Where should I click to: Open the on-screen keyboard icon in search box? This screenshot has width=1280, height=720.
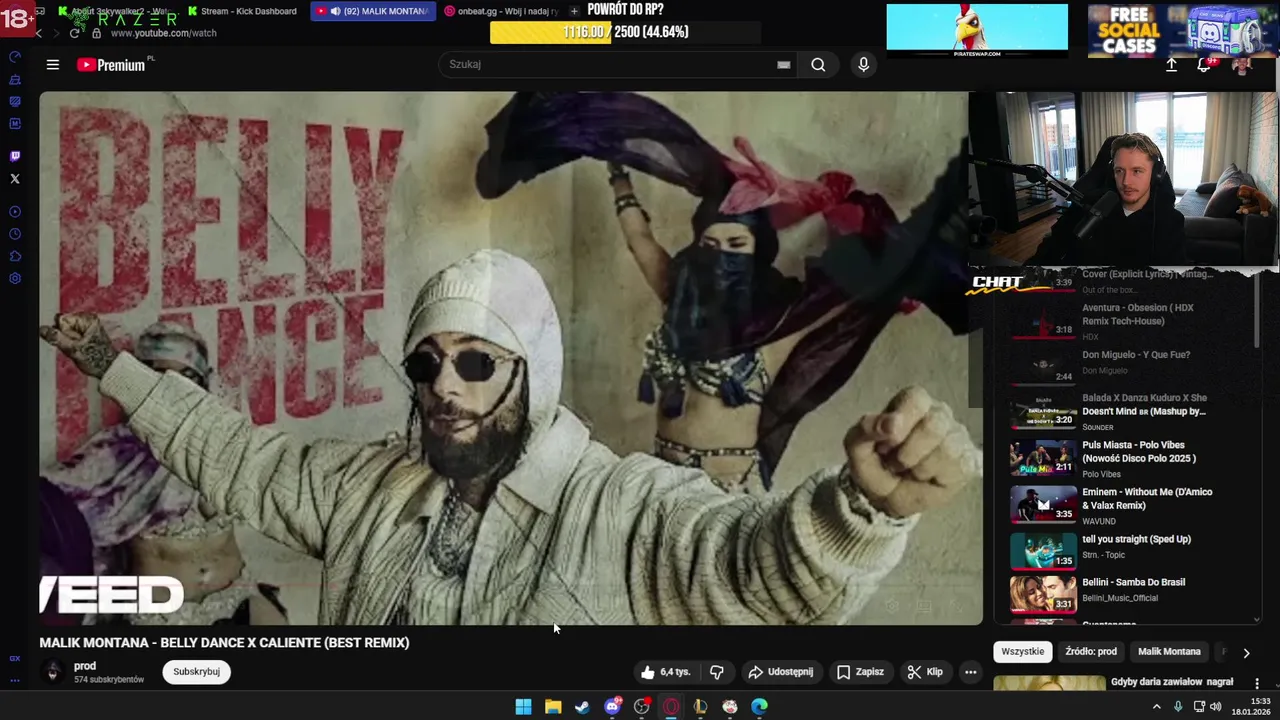[784, 65]
